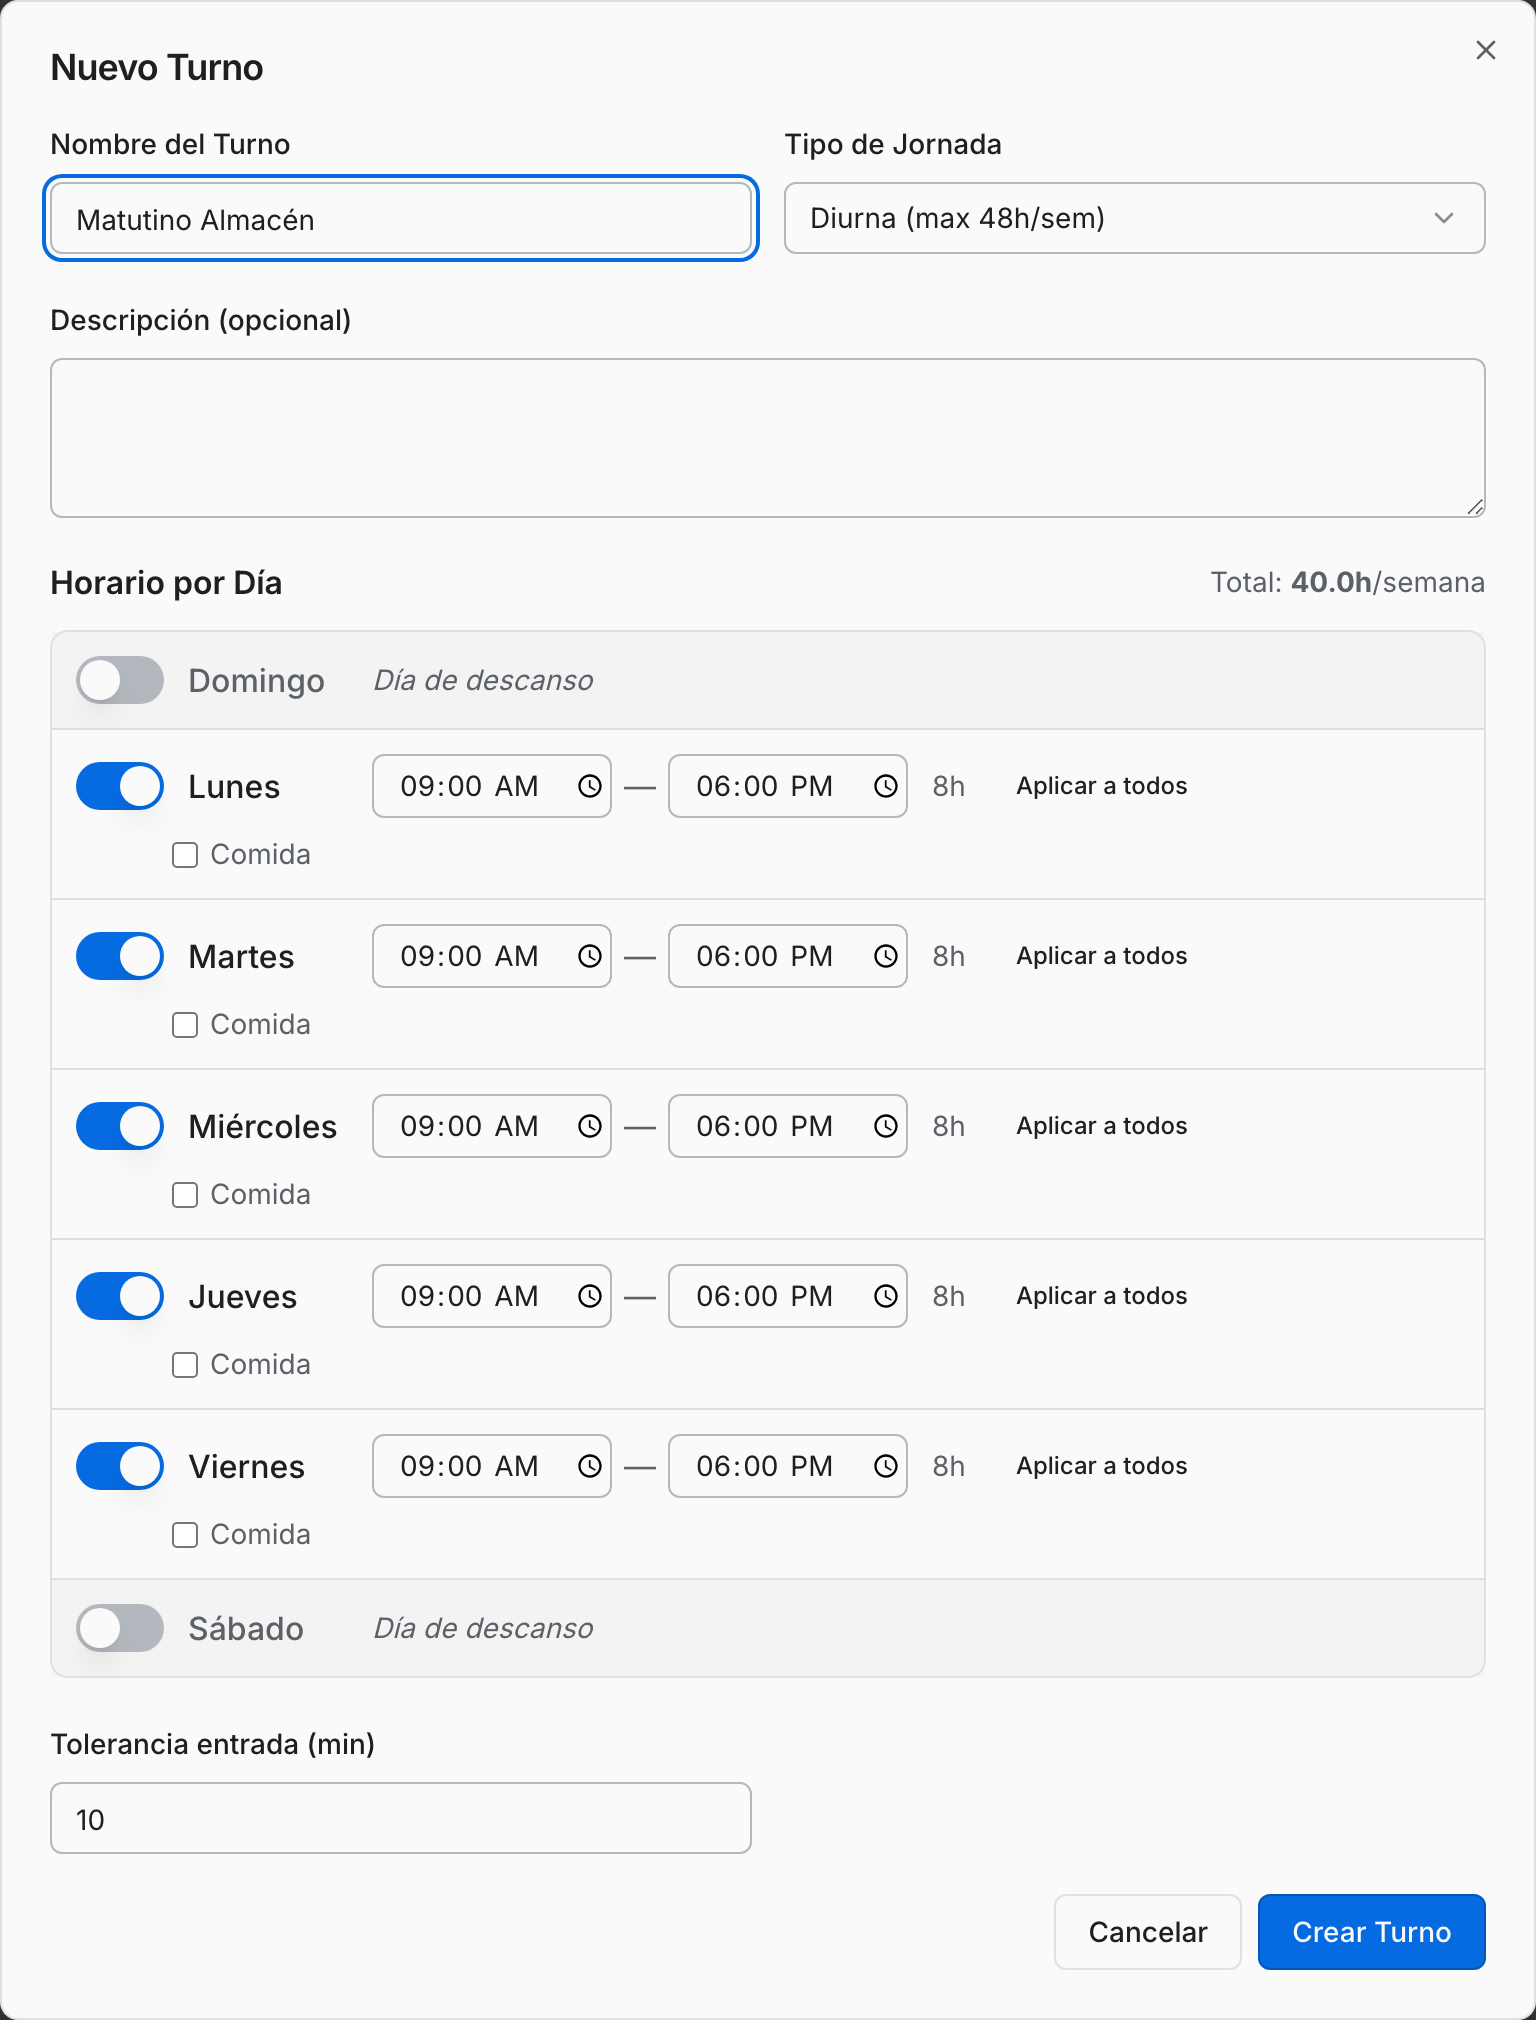Screen dimensions: 1536x2020
Task: Open the clock picker for Jueves start time
Action: [x=590, y=1296]
